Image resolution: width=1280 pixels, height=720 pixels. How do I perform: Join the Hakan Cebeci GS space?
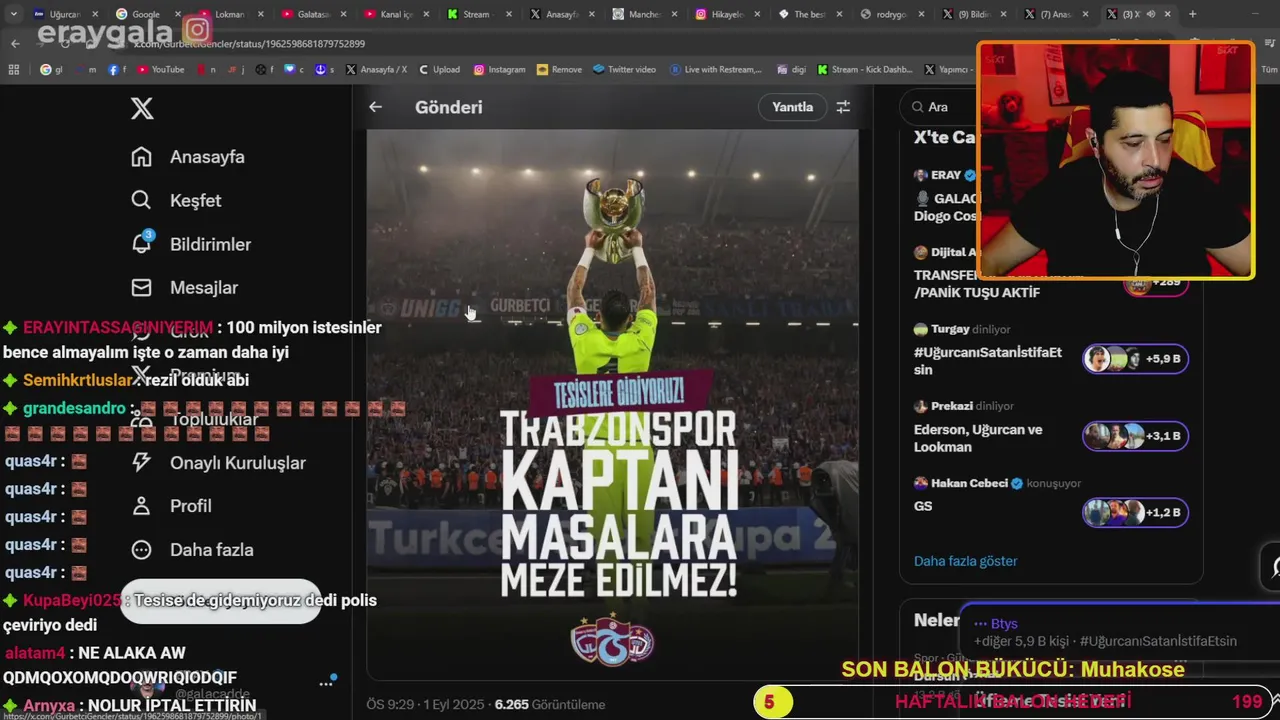(1050, 500)
